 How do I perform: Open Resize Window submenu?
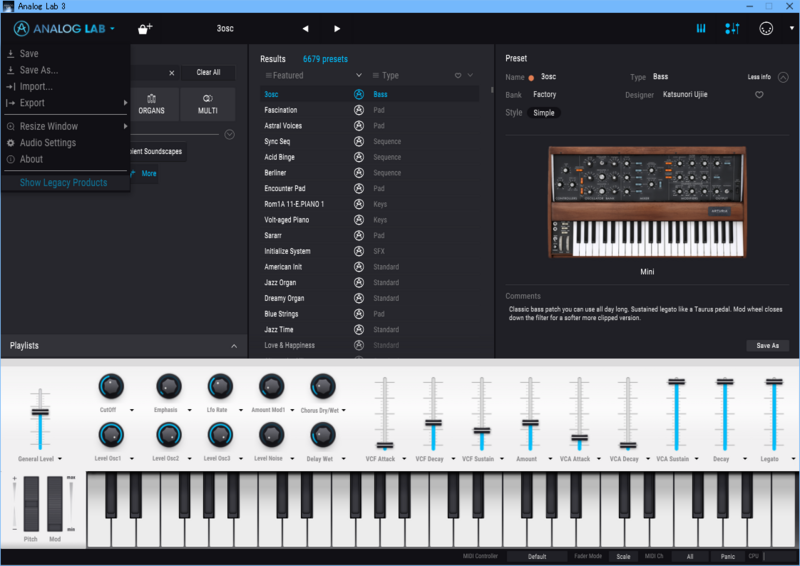(66, 126)
